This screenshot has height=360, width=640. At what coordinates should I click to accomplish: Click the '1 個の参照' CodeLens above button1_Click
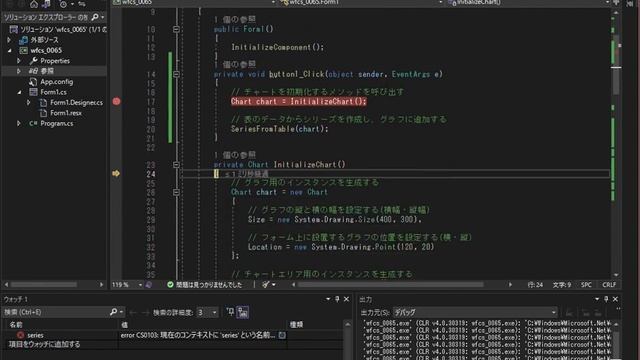(235, 64)
